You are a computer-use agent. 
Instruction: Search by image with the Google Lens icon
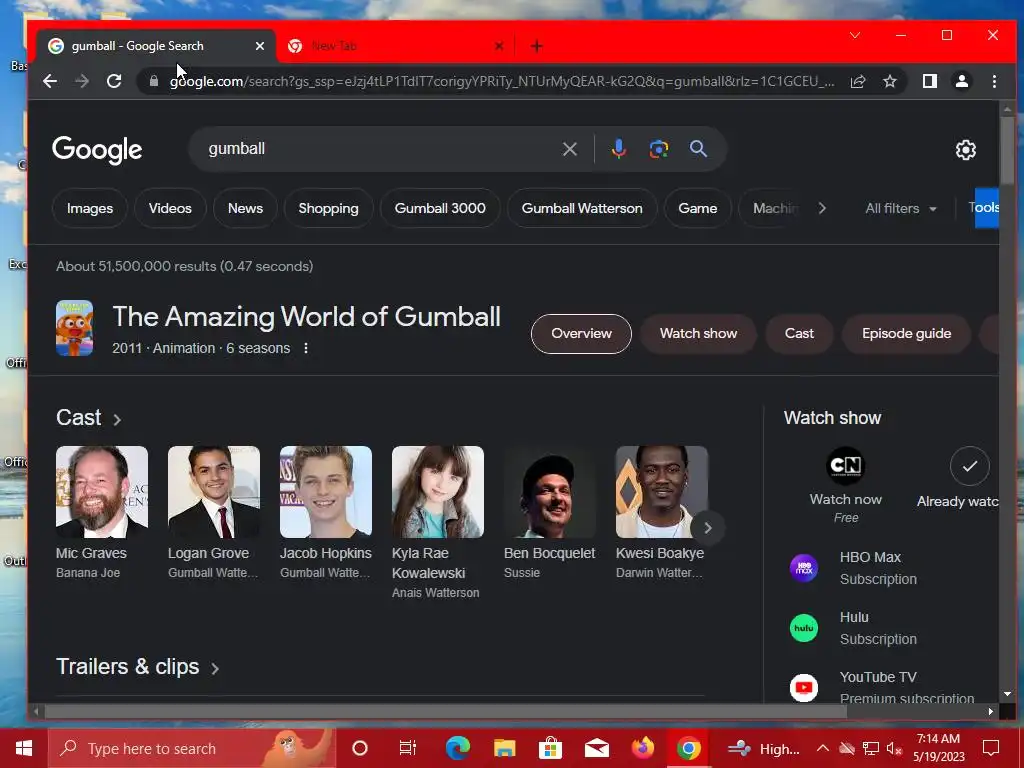(658, 149)
